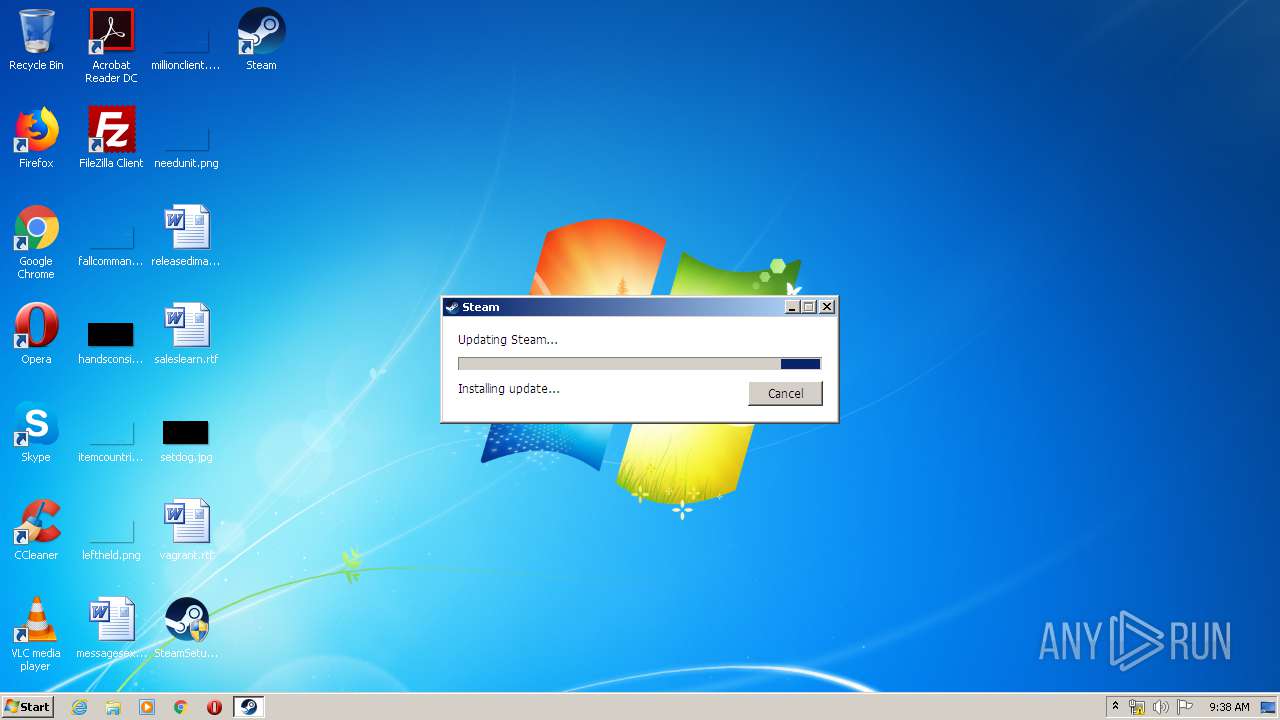Screen dimensions: 1280x720
Task: Launch Internet Explorer from the taskbar
Action: coord(79,707)
